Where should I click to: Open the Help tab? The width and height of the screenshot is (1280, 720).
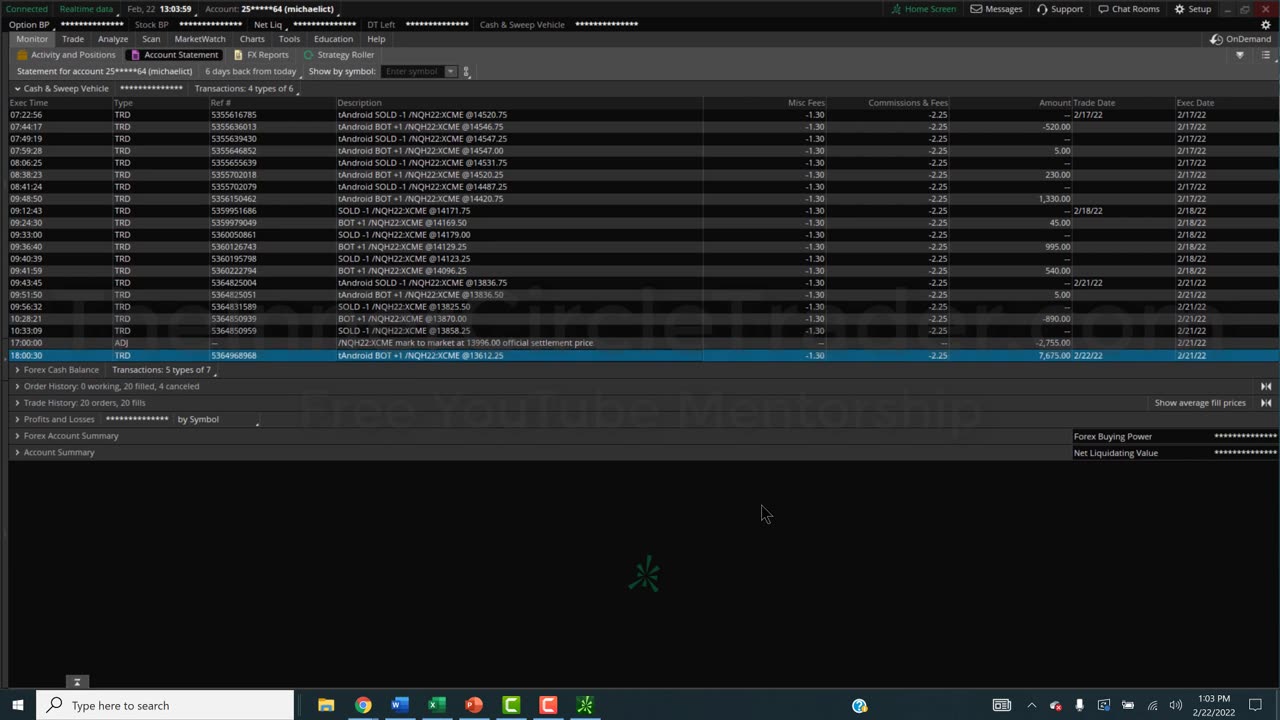coord(376,39)
